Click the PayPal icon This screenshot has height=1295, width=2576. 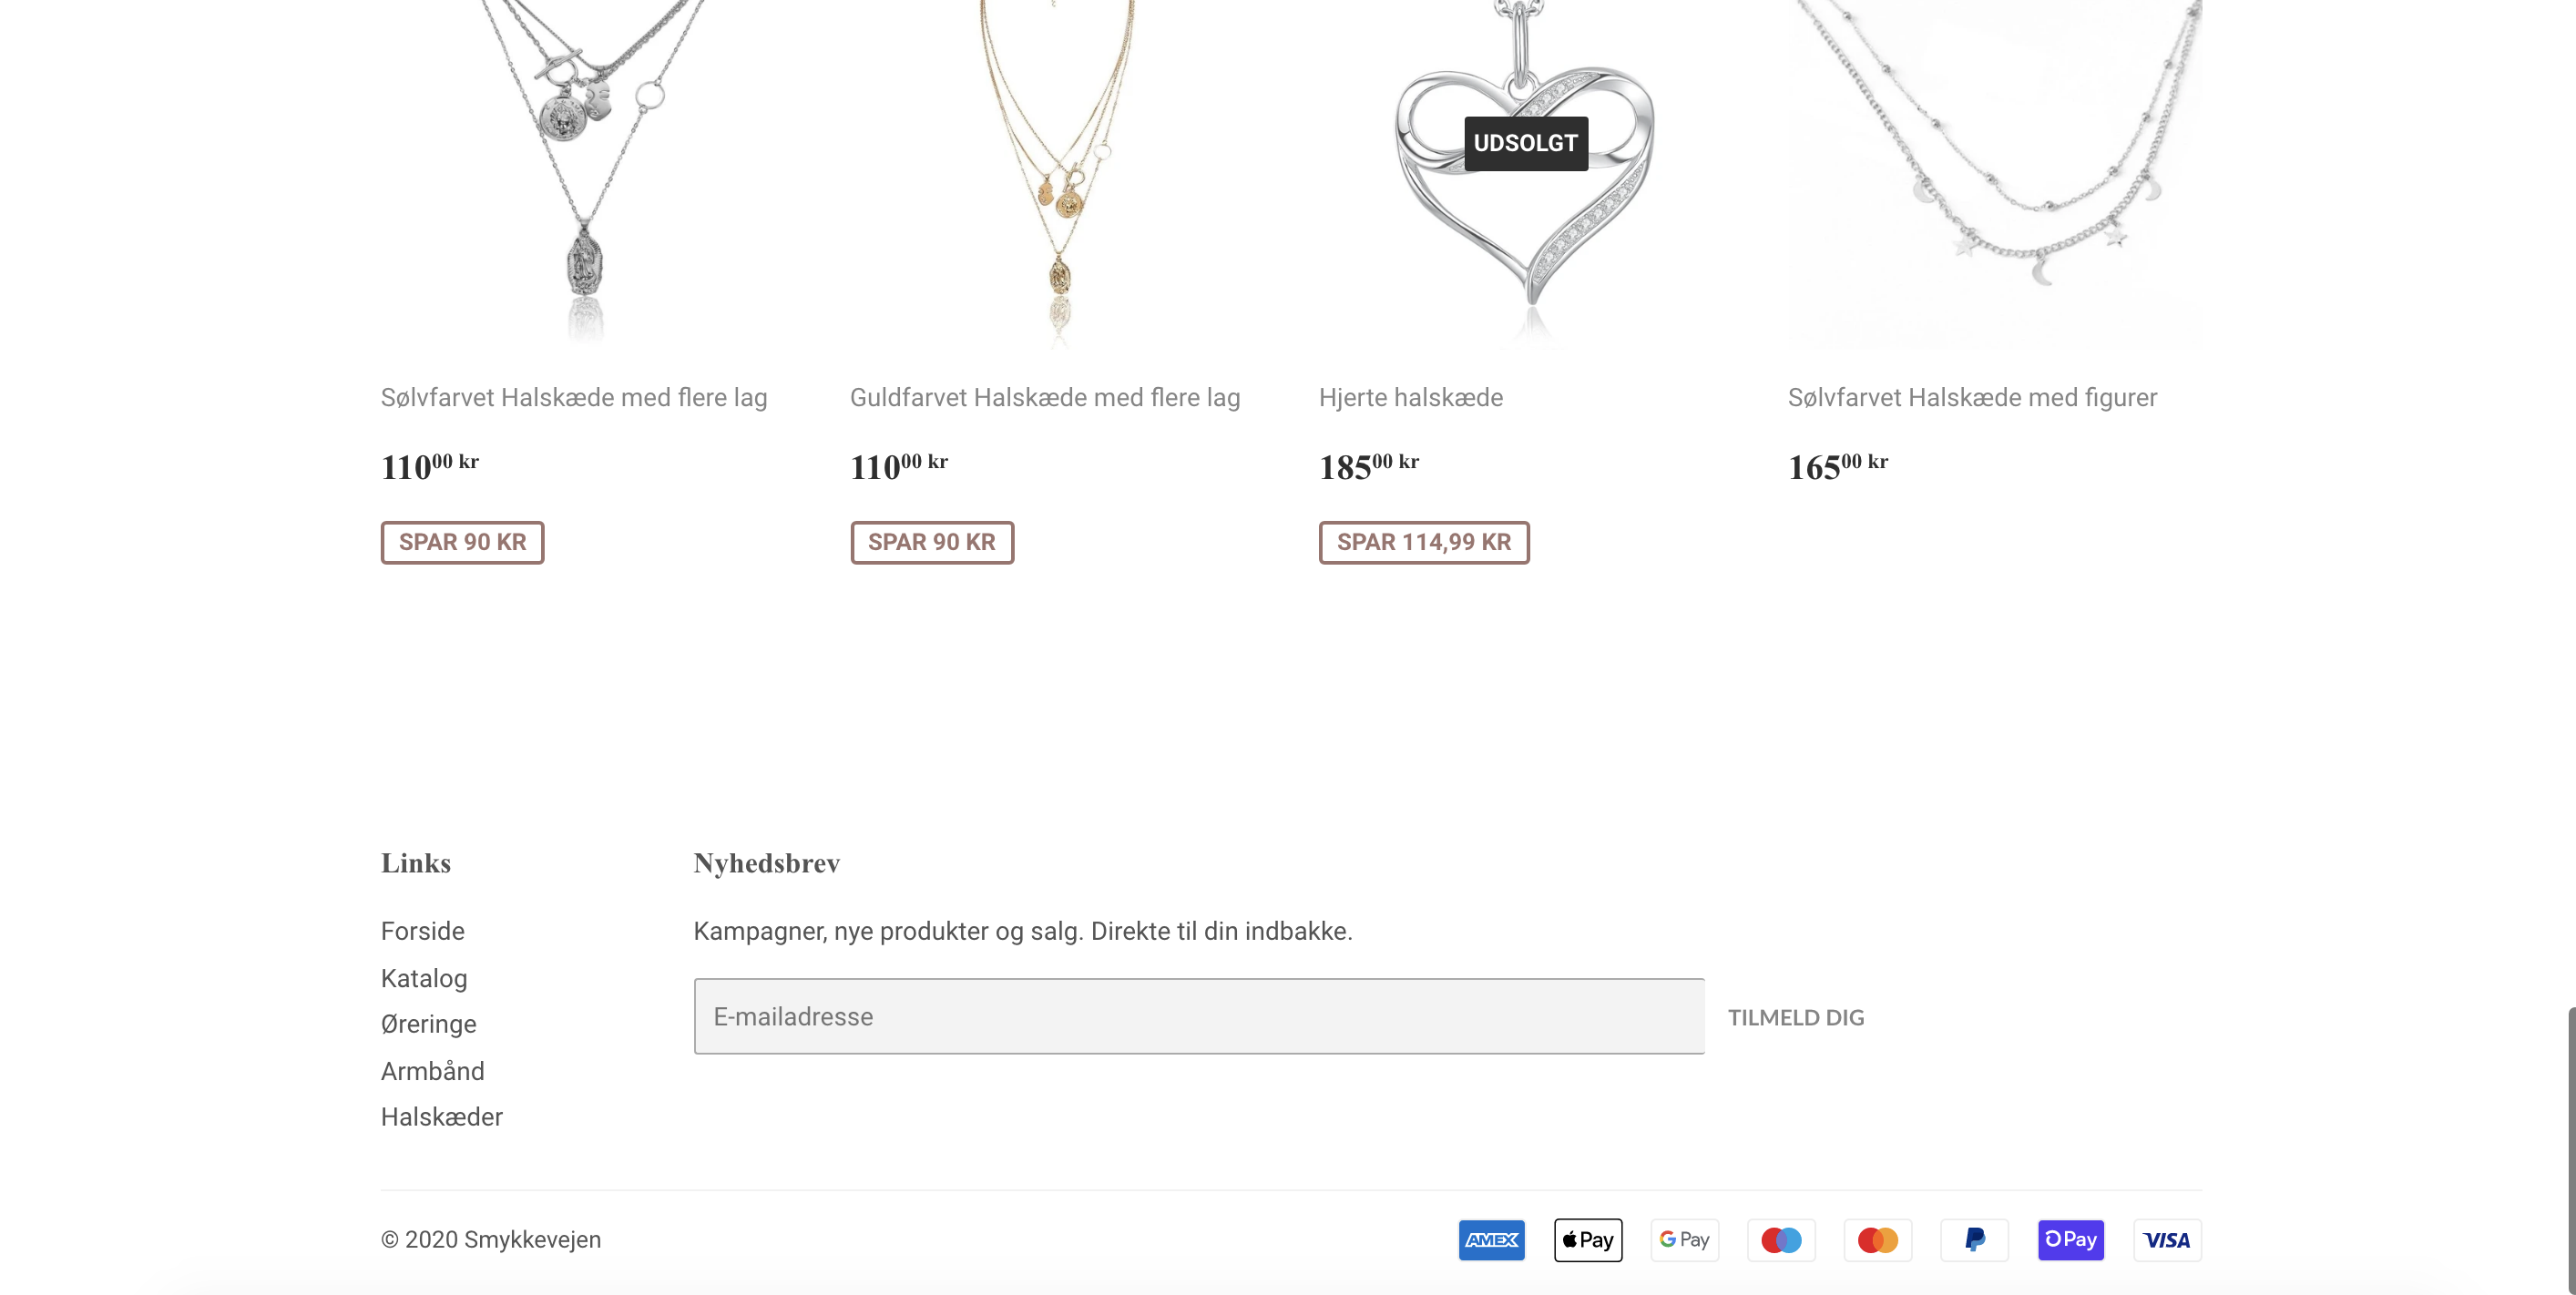point(1974,1240)
